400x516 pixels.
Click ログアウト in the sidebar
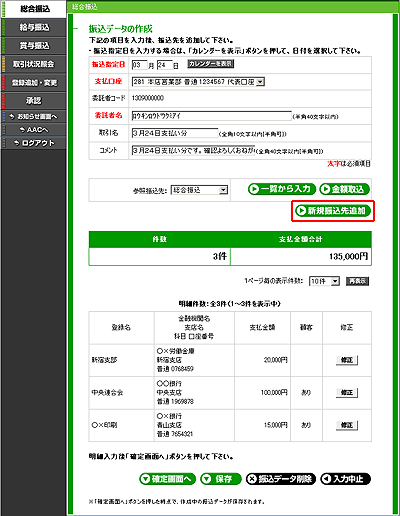tap(33, 143)
